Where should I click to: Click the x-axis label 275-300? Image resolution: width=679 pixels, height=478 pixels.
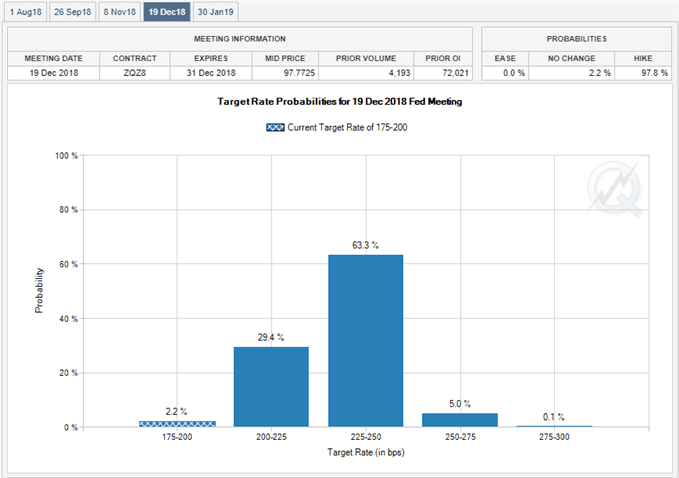coord(554,437)
